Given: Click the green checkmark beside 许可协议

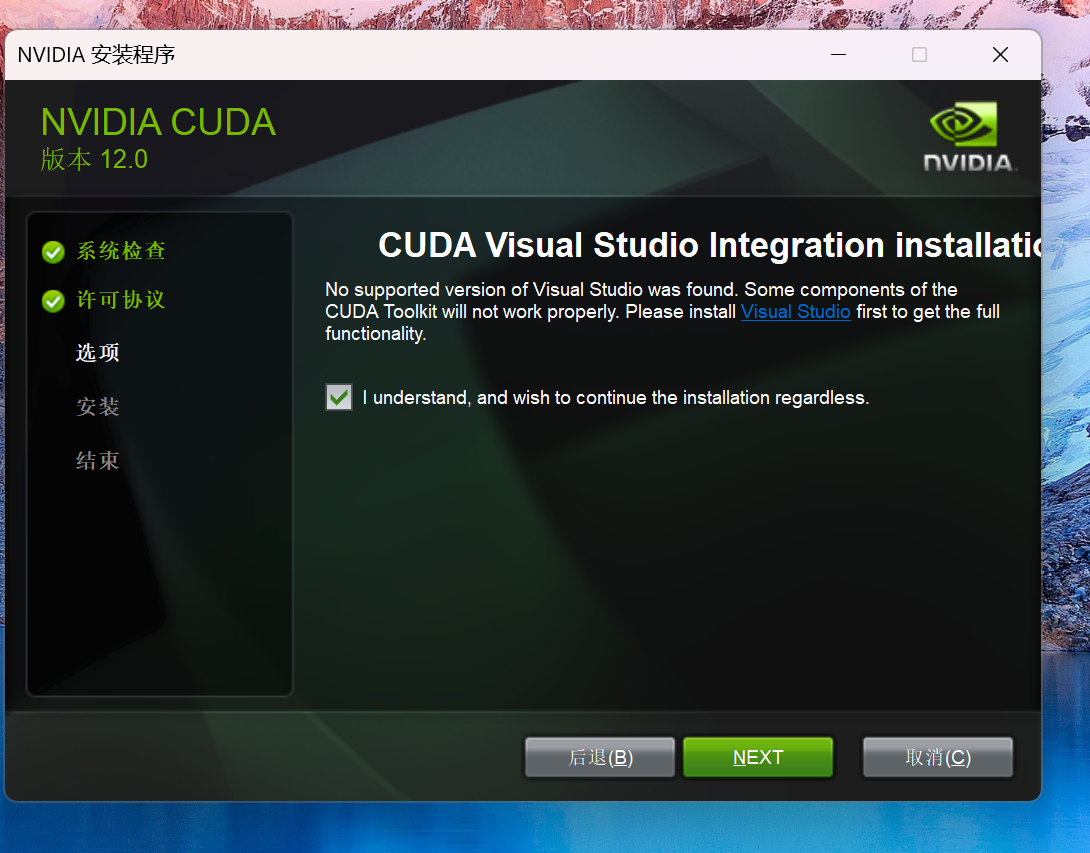Looking at the screenshot, I should [53, 301].
